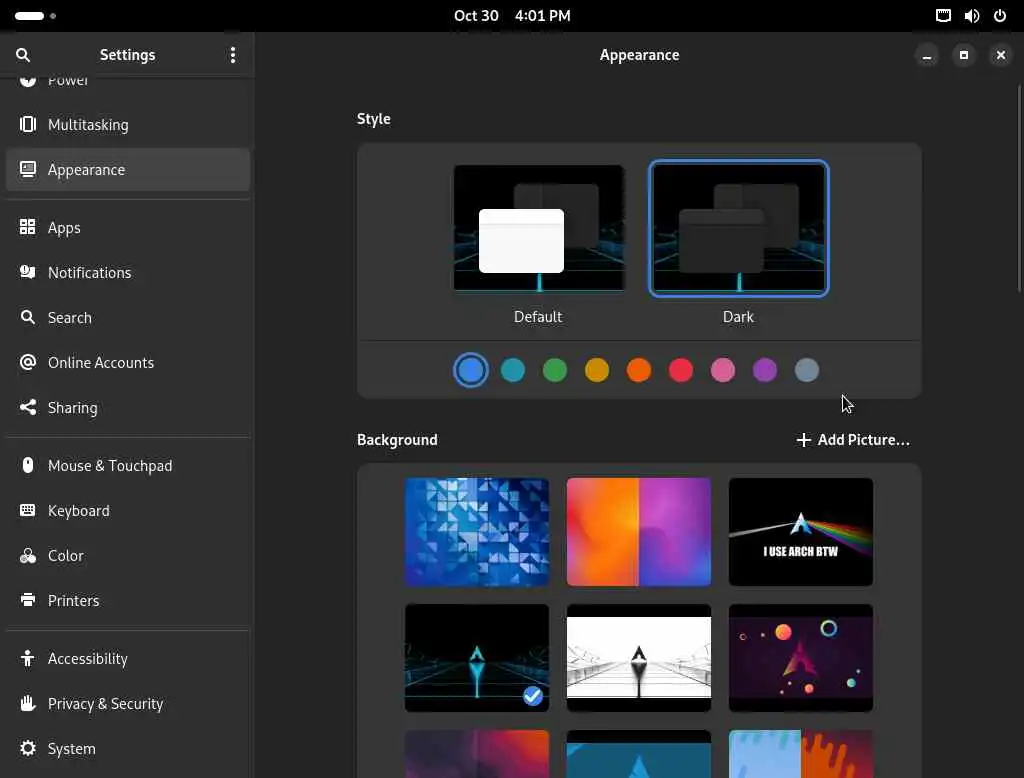
Task: Choose the red accent color
Action: click(680, 370)
